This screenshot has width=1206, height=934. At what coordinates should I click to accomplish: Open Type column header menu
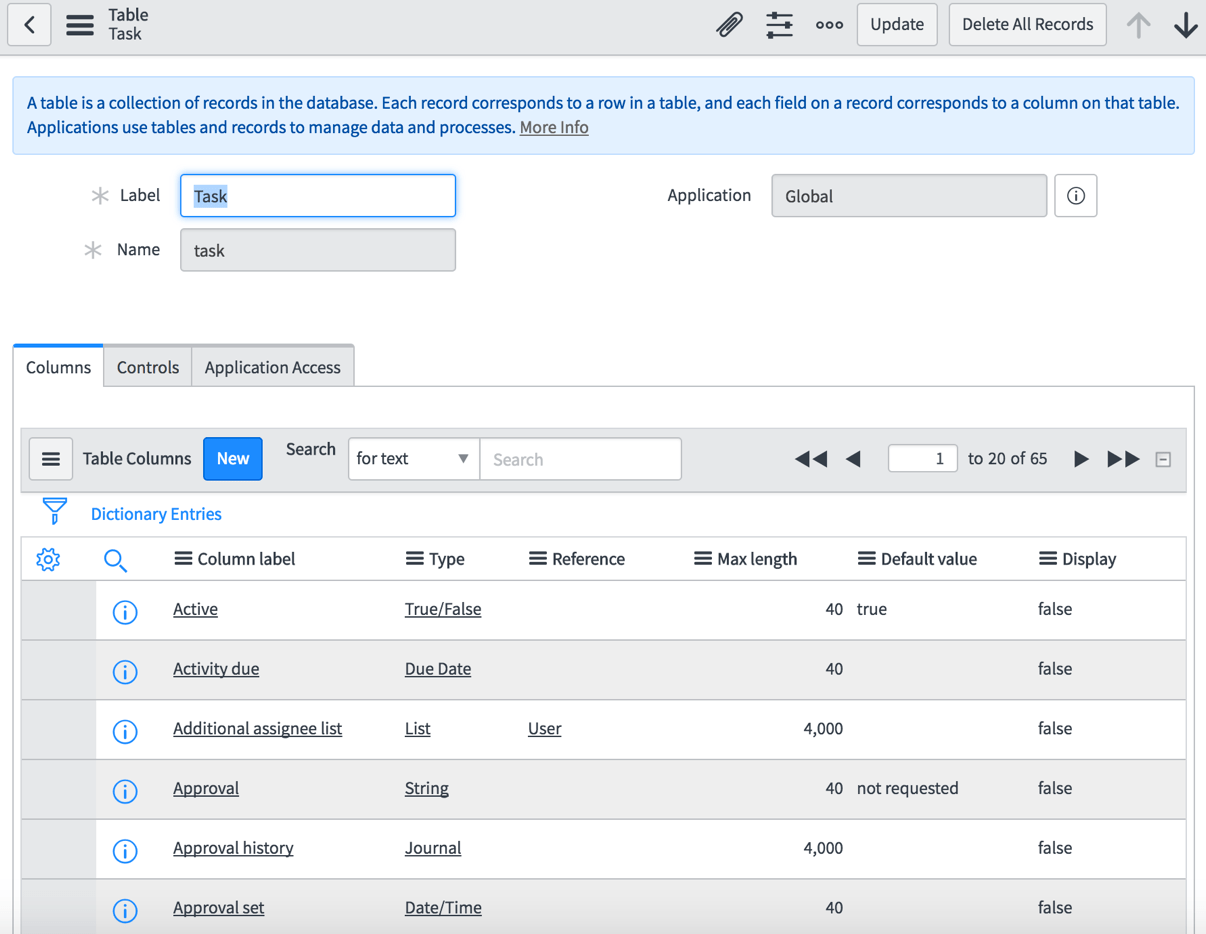(x=414, y=559)
